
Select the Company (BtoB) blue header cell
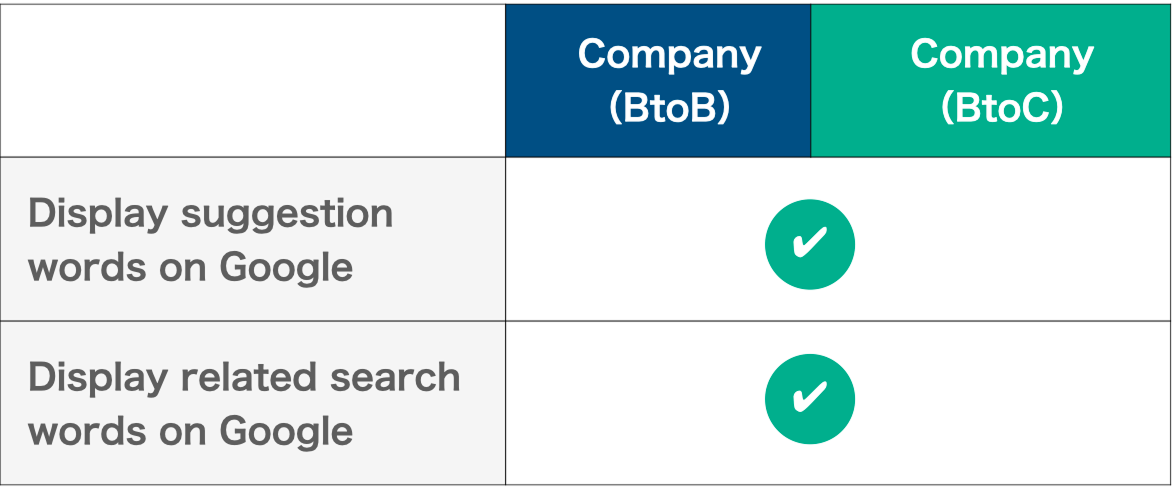coord(658,81)
